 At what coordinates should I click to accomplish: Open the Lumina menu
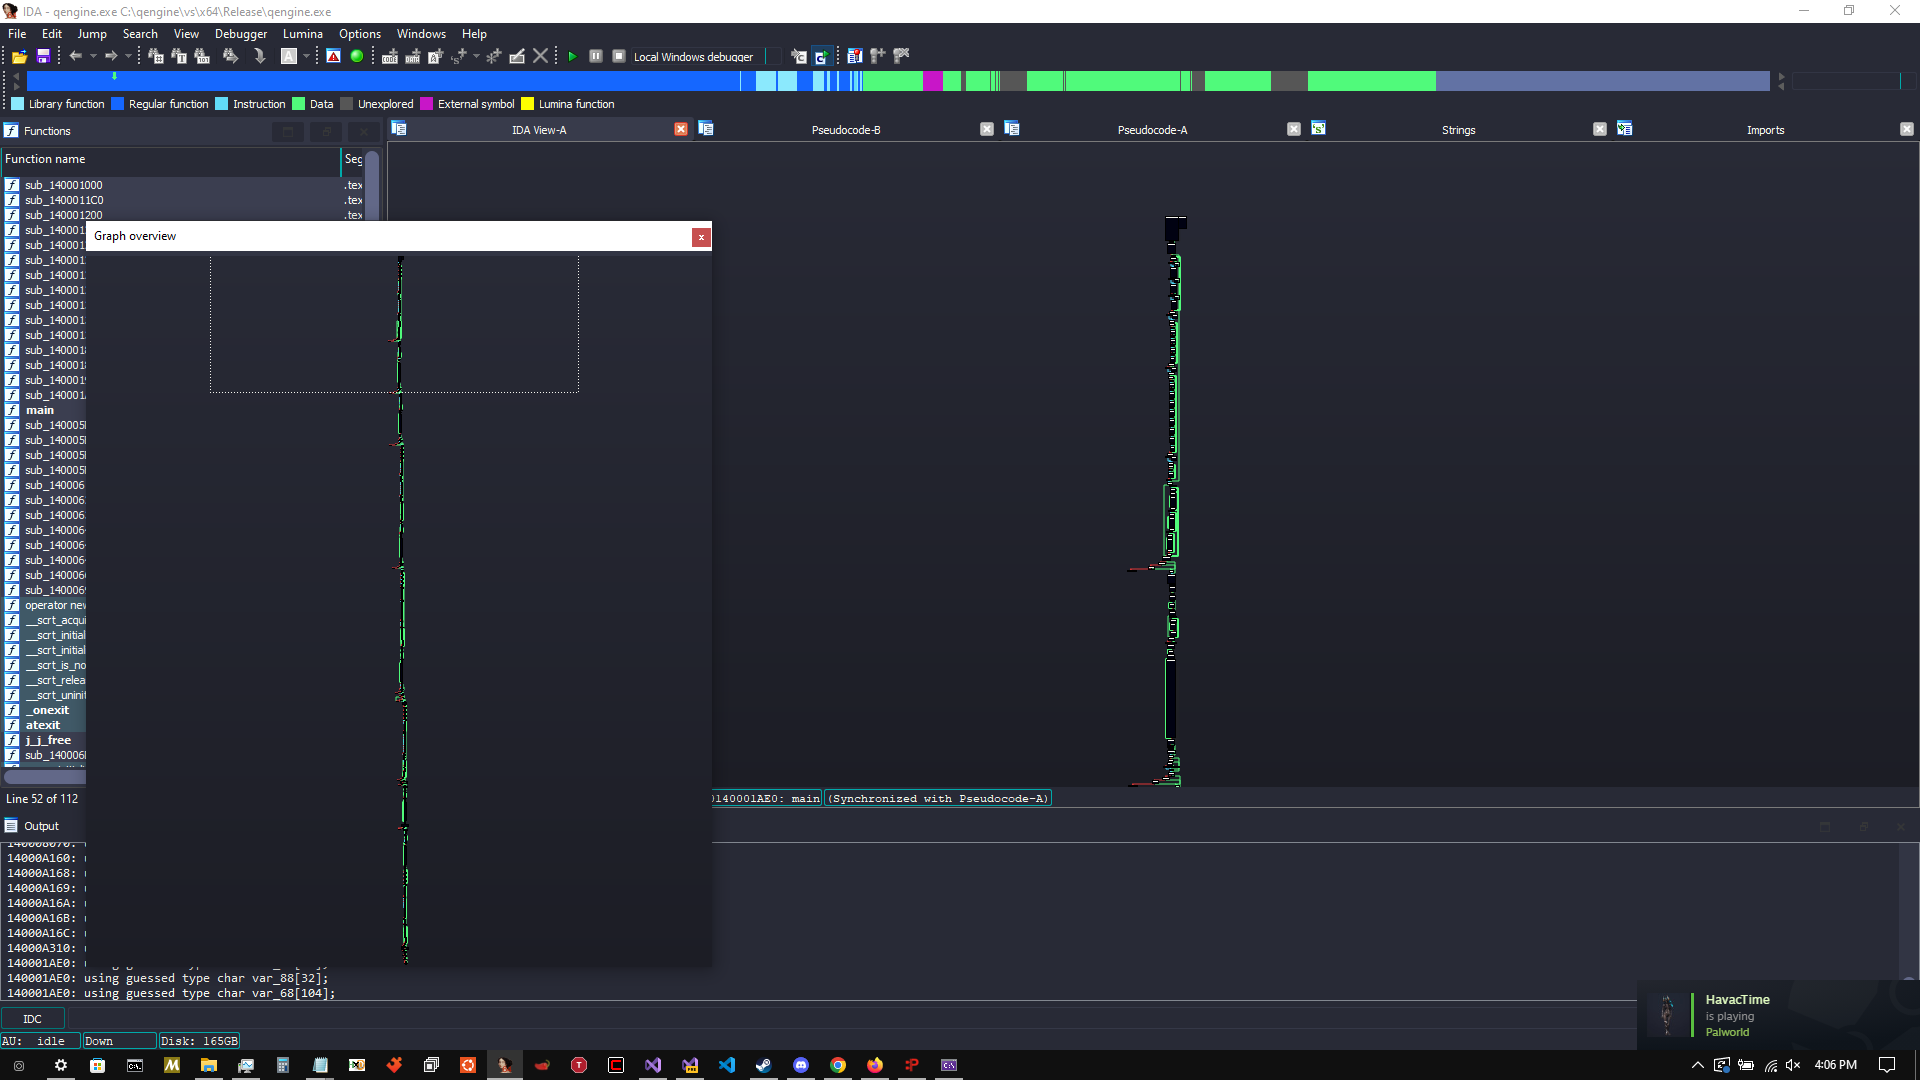302,34
